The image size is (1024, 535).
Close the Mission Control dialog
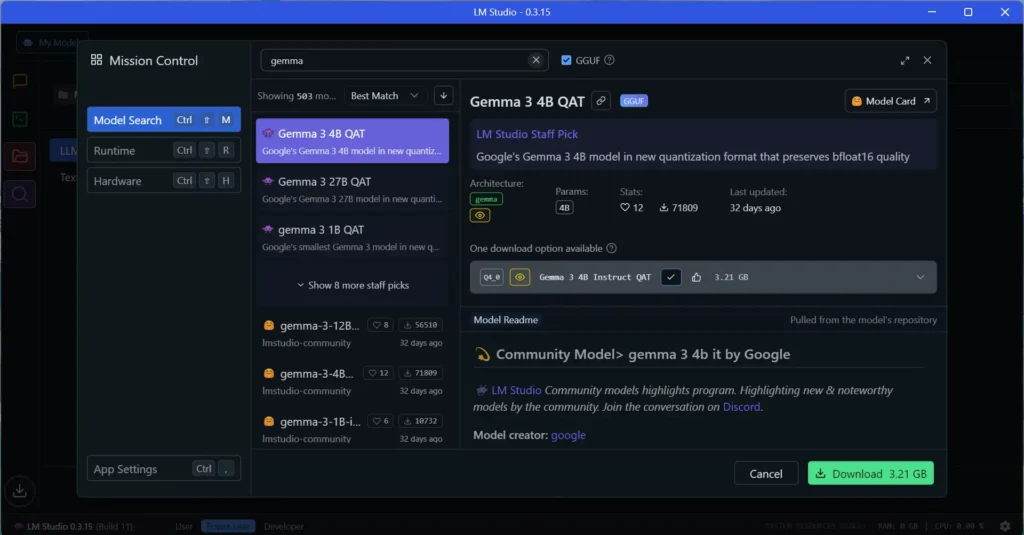pos(927,60)
